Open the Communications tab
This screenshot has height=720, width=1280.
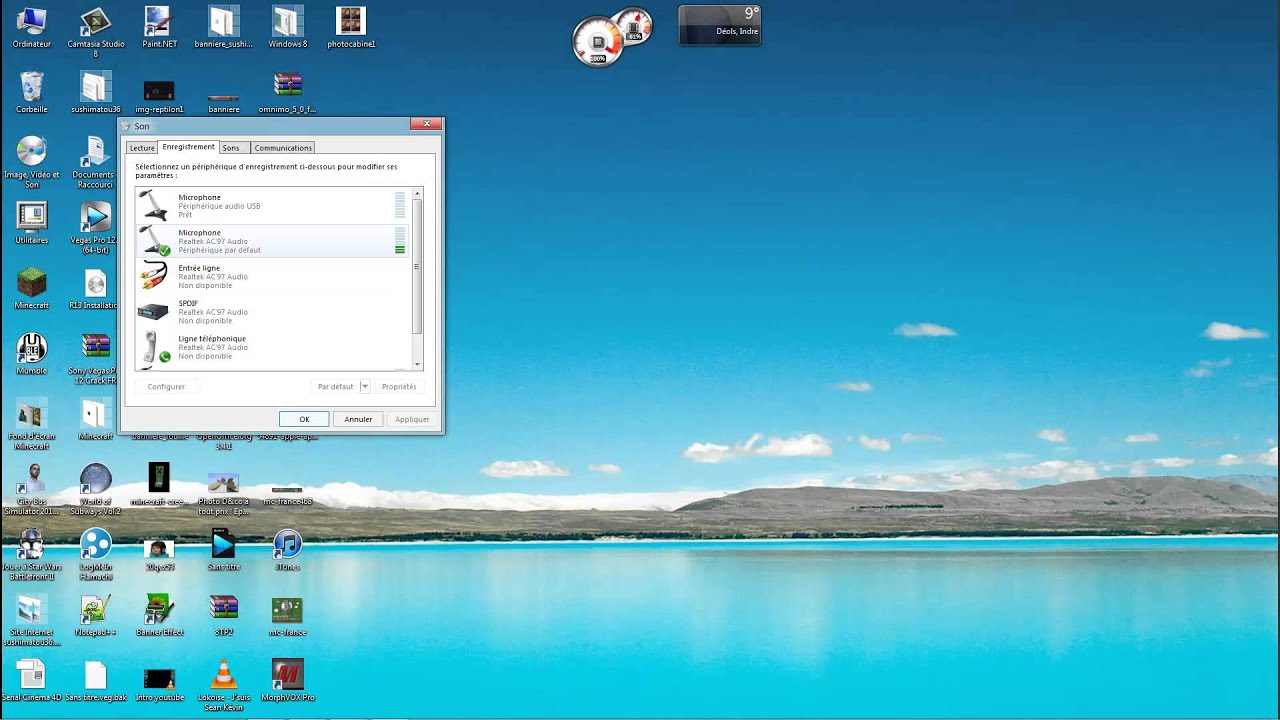(x=283, y=148)
